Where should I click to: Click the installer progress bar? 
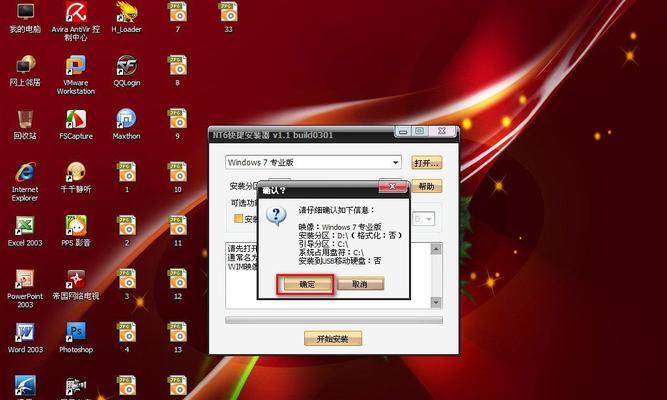[x=334, y=320]
